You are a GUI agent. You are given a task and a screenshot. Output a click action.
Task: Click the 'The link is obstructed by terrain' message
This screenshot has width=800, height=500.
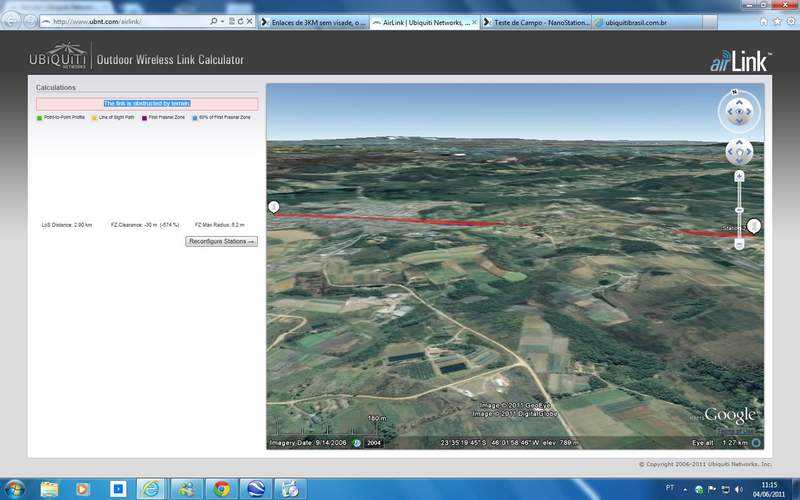point(147,104)
